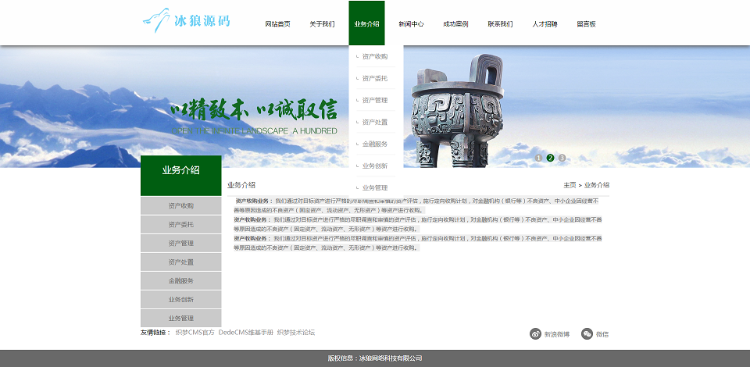Choose 业务管理 in the dropdown submenu

coord(375,188)
